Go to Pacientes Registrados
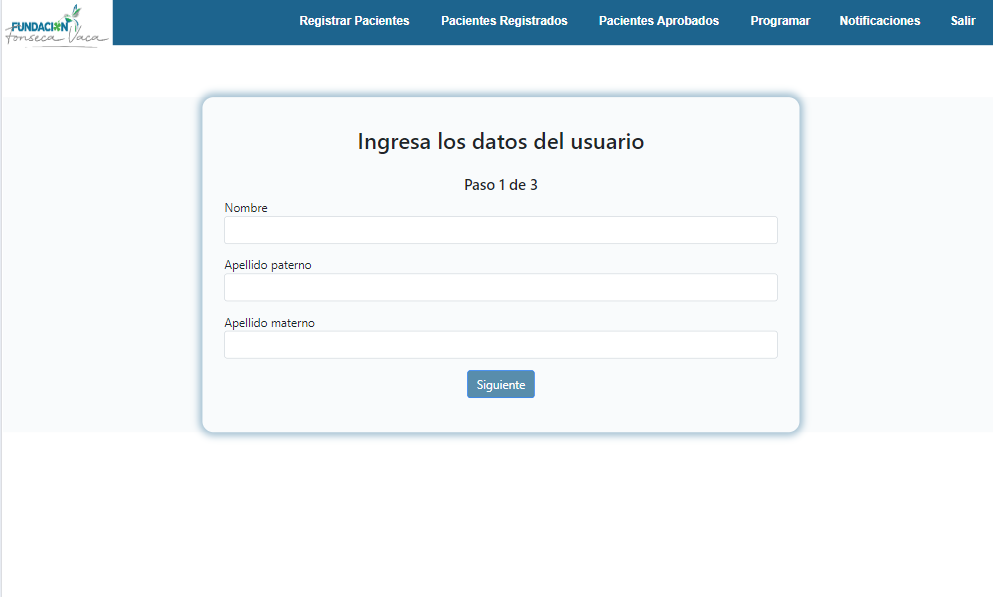The height and width of the screenshot is (597, 993). 504,21
